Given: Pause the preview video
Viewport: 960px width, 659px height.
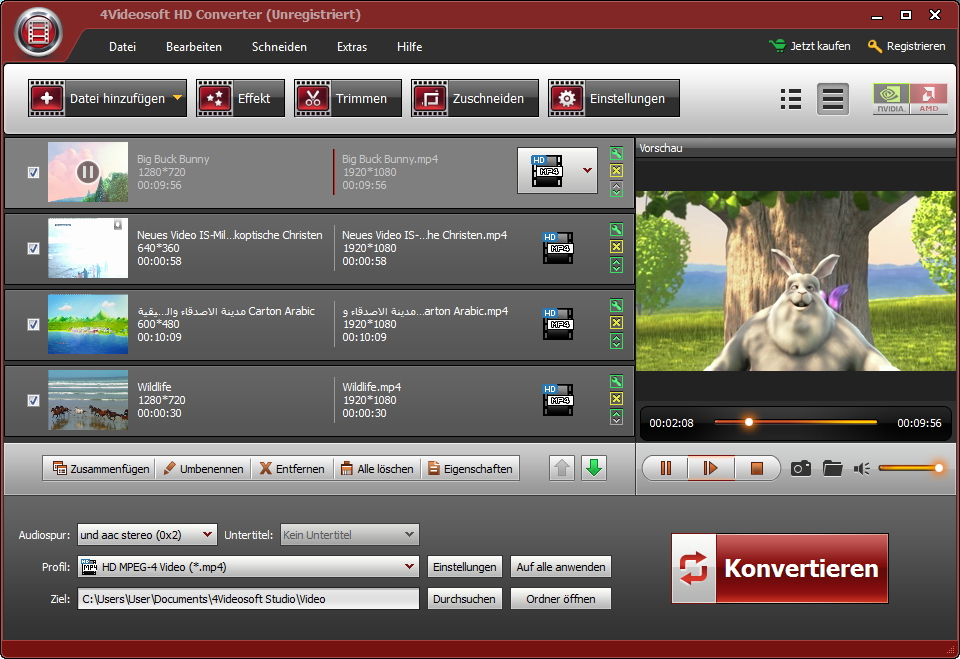Looking at the screenshot, I should (x=665, y=468).
